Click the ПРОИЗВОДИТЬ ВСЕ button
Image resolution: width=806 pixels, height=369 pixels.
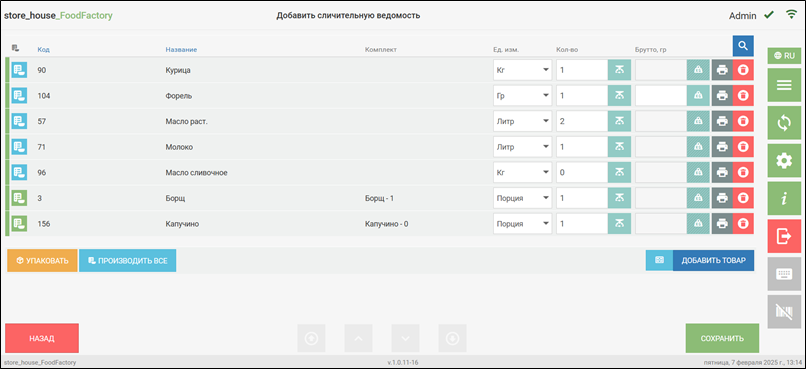click(x=127, y=261)
